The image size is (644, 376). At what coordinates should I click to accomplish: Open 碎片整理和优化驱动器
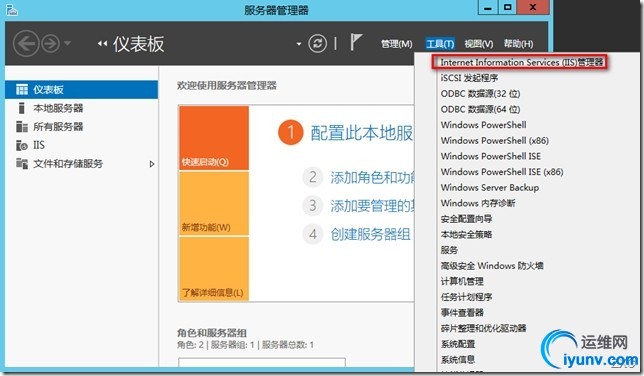tap(483, 328)
